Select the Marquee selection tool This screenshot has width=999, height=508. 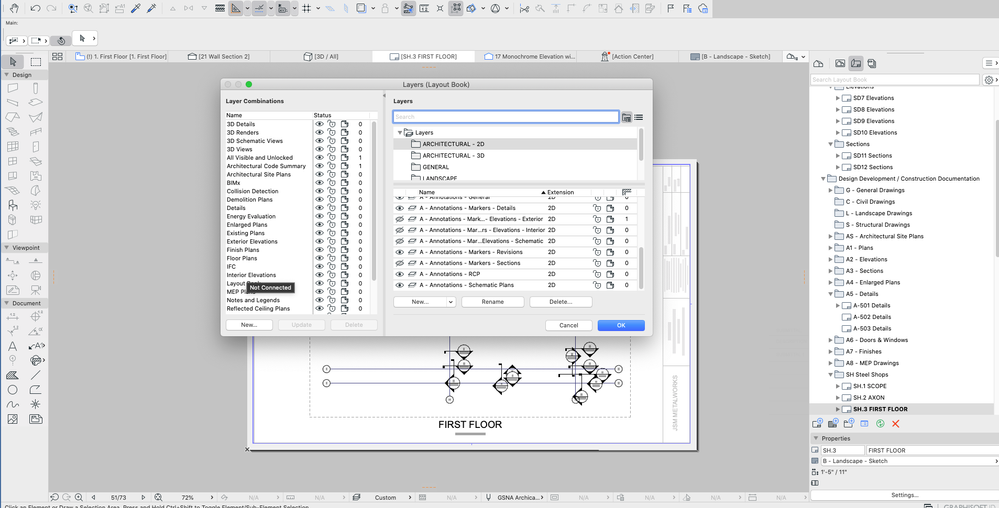36,62
